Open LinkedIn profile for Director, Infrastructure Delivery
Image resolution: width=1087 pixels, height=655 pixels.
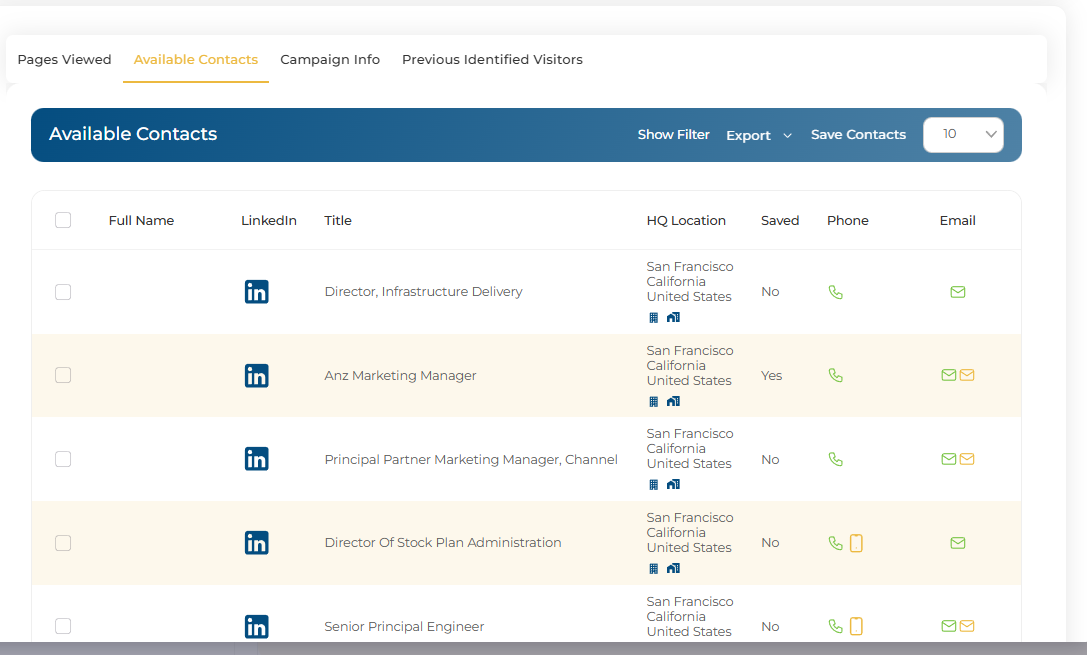(x=256, y=292)
